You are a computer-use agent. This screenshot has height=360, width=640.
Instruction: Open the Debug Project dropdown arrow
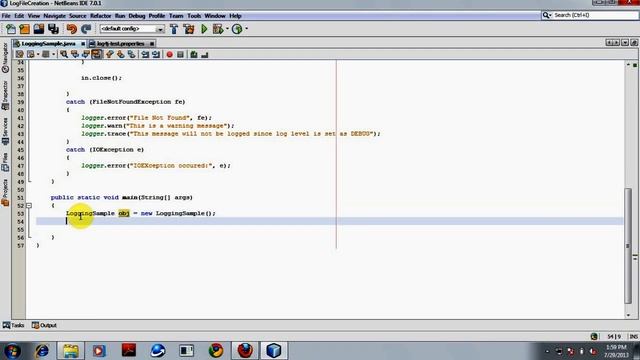[x=227, y=29]
